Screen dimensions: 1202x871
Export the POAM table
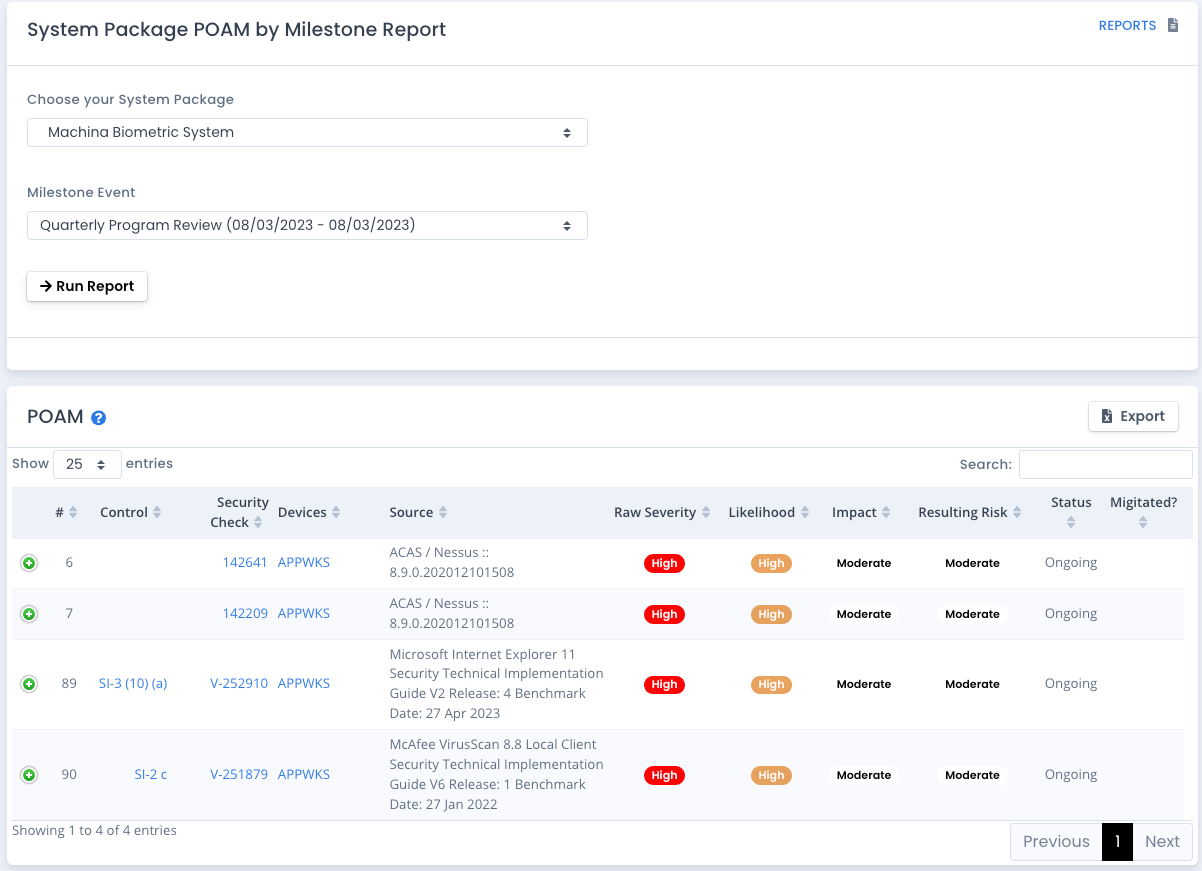click(x=1133, y=416)
